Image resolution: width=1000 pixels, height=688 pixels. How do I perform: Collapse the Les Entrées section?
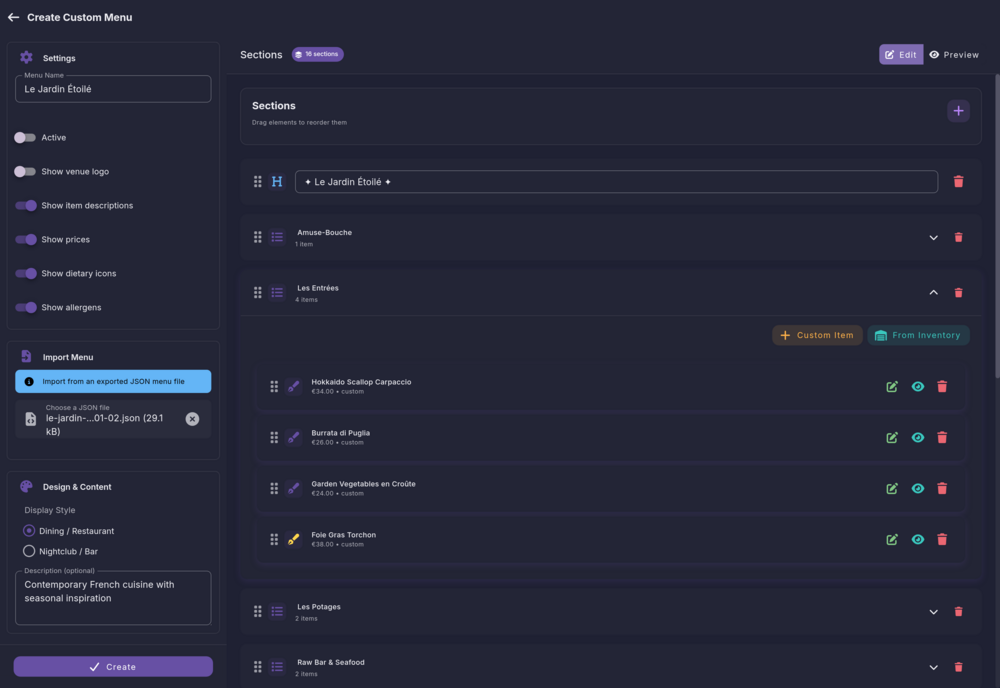pyautogui.click(x=933, y=292)
